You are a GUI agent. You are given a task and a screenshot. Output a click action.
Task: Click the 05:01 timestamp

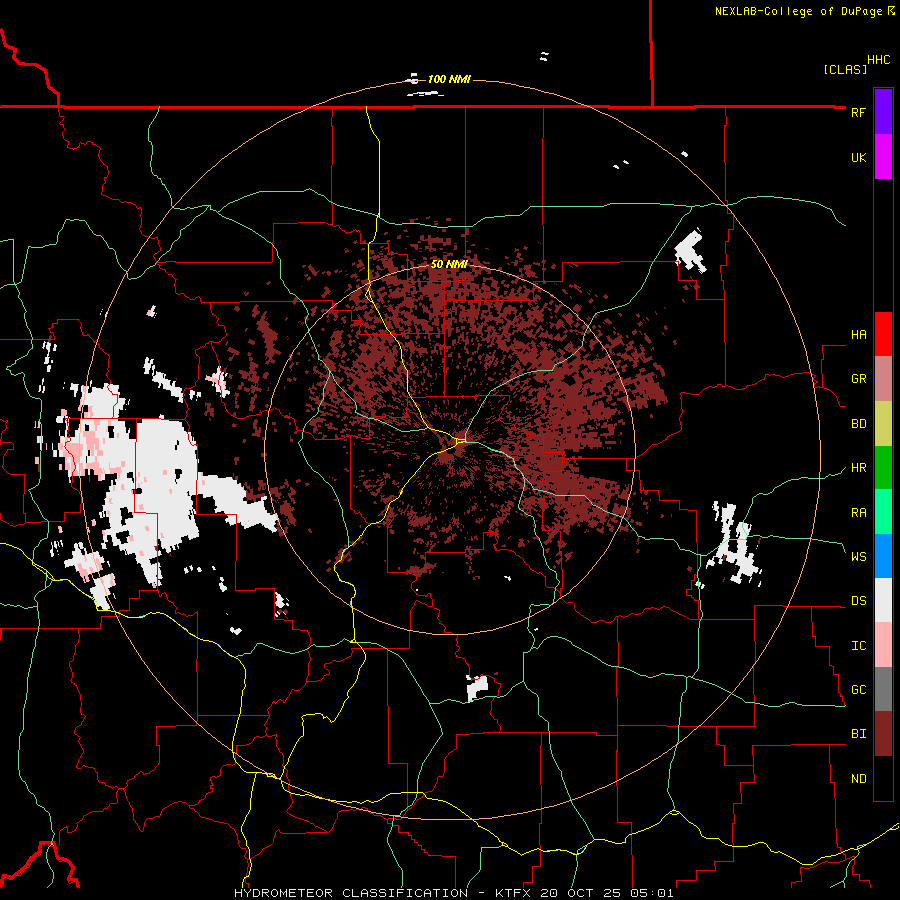click(651, 893)
